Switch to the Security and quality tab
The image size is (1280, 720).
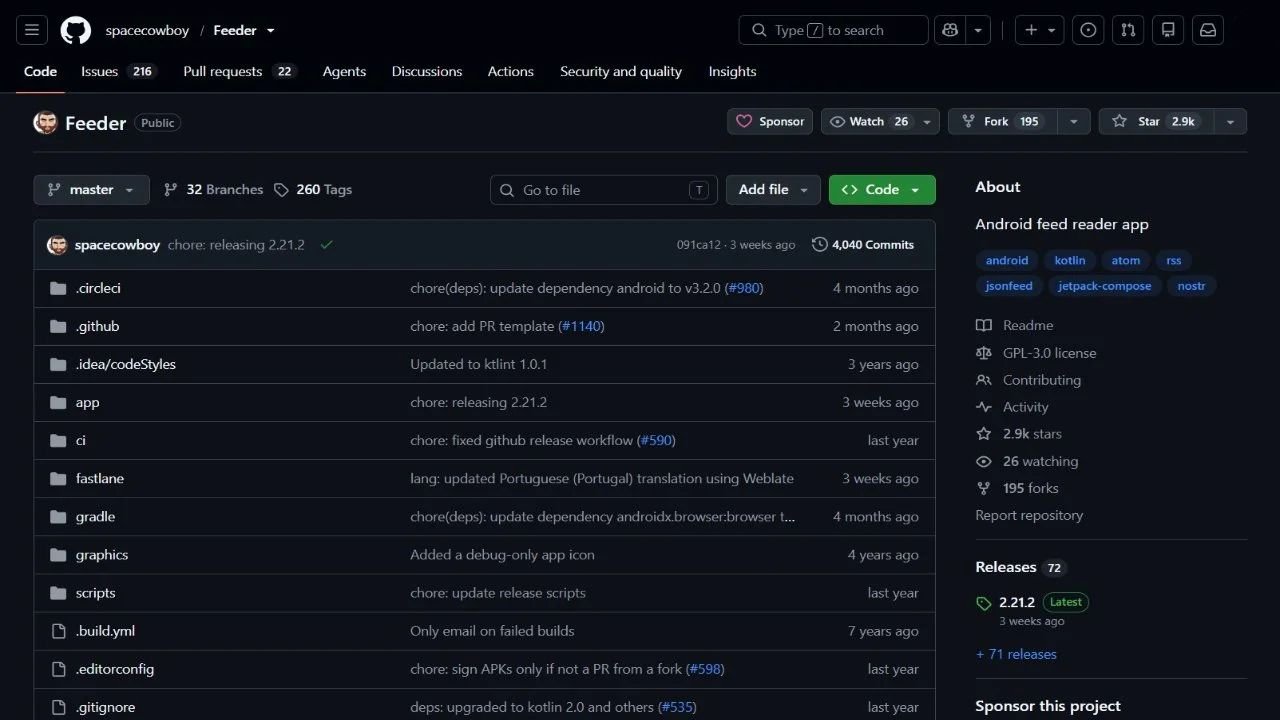point(621,71)
